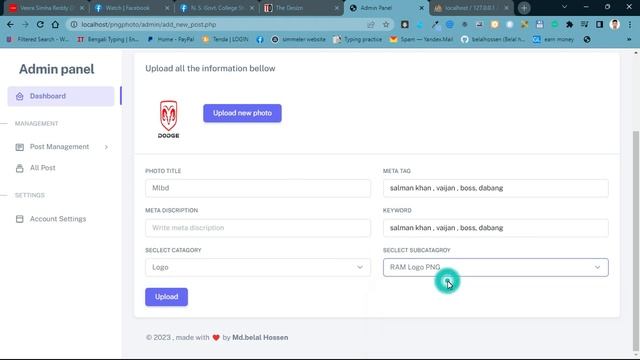
Task: Click the Dashboard home icon in sidebar
Action: pyautogui.click(x=20, y=96)
